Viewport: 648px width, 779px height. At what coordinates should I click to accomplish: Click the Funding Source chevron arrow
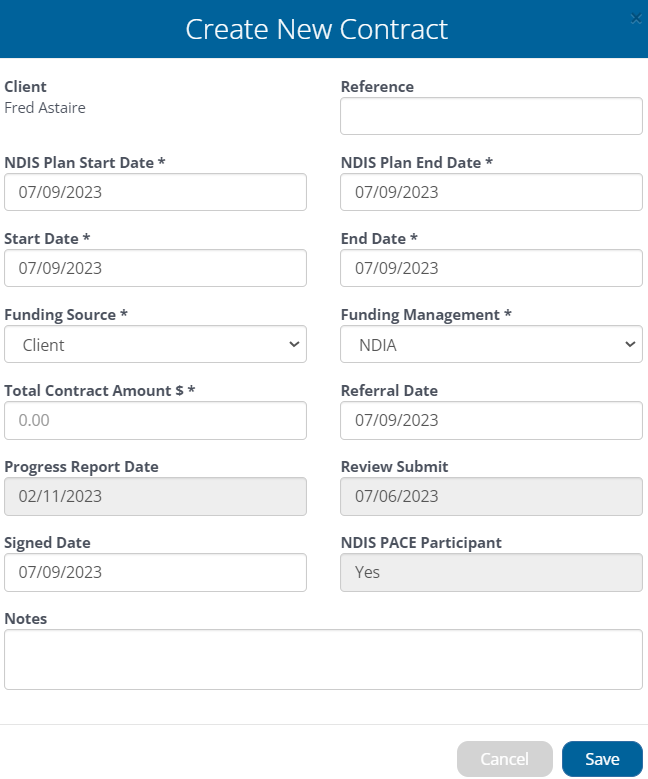(x=294, y=344)
